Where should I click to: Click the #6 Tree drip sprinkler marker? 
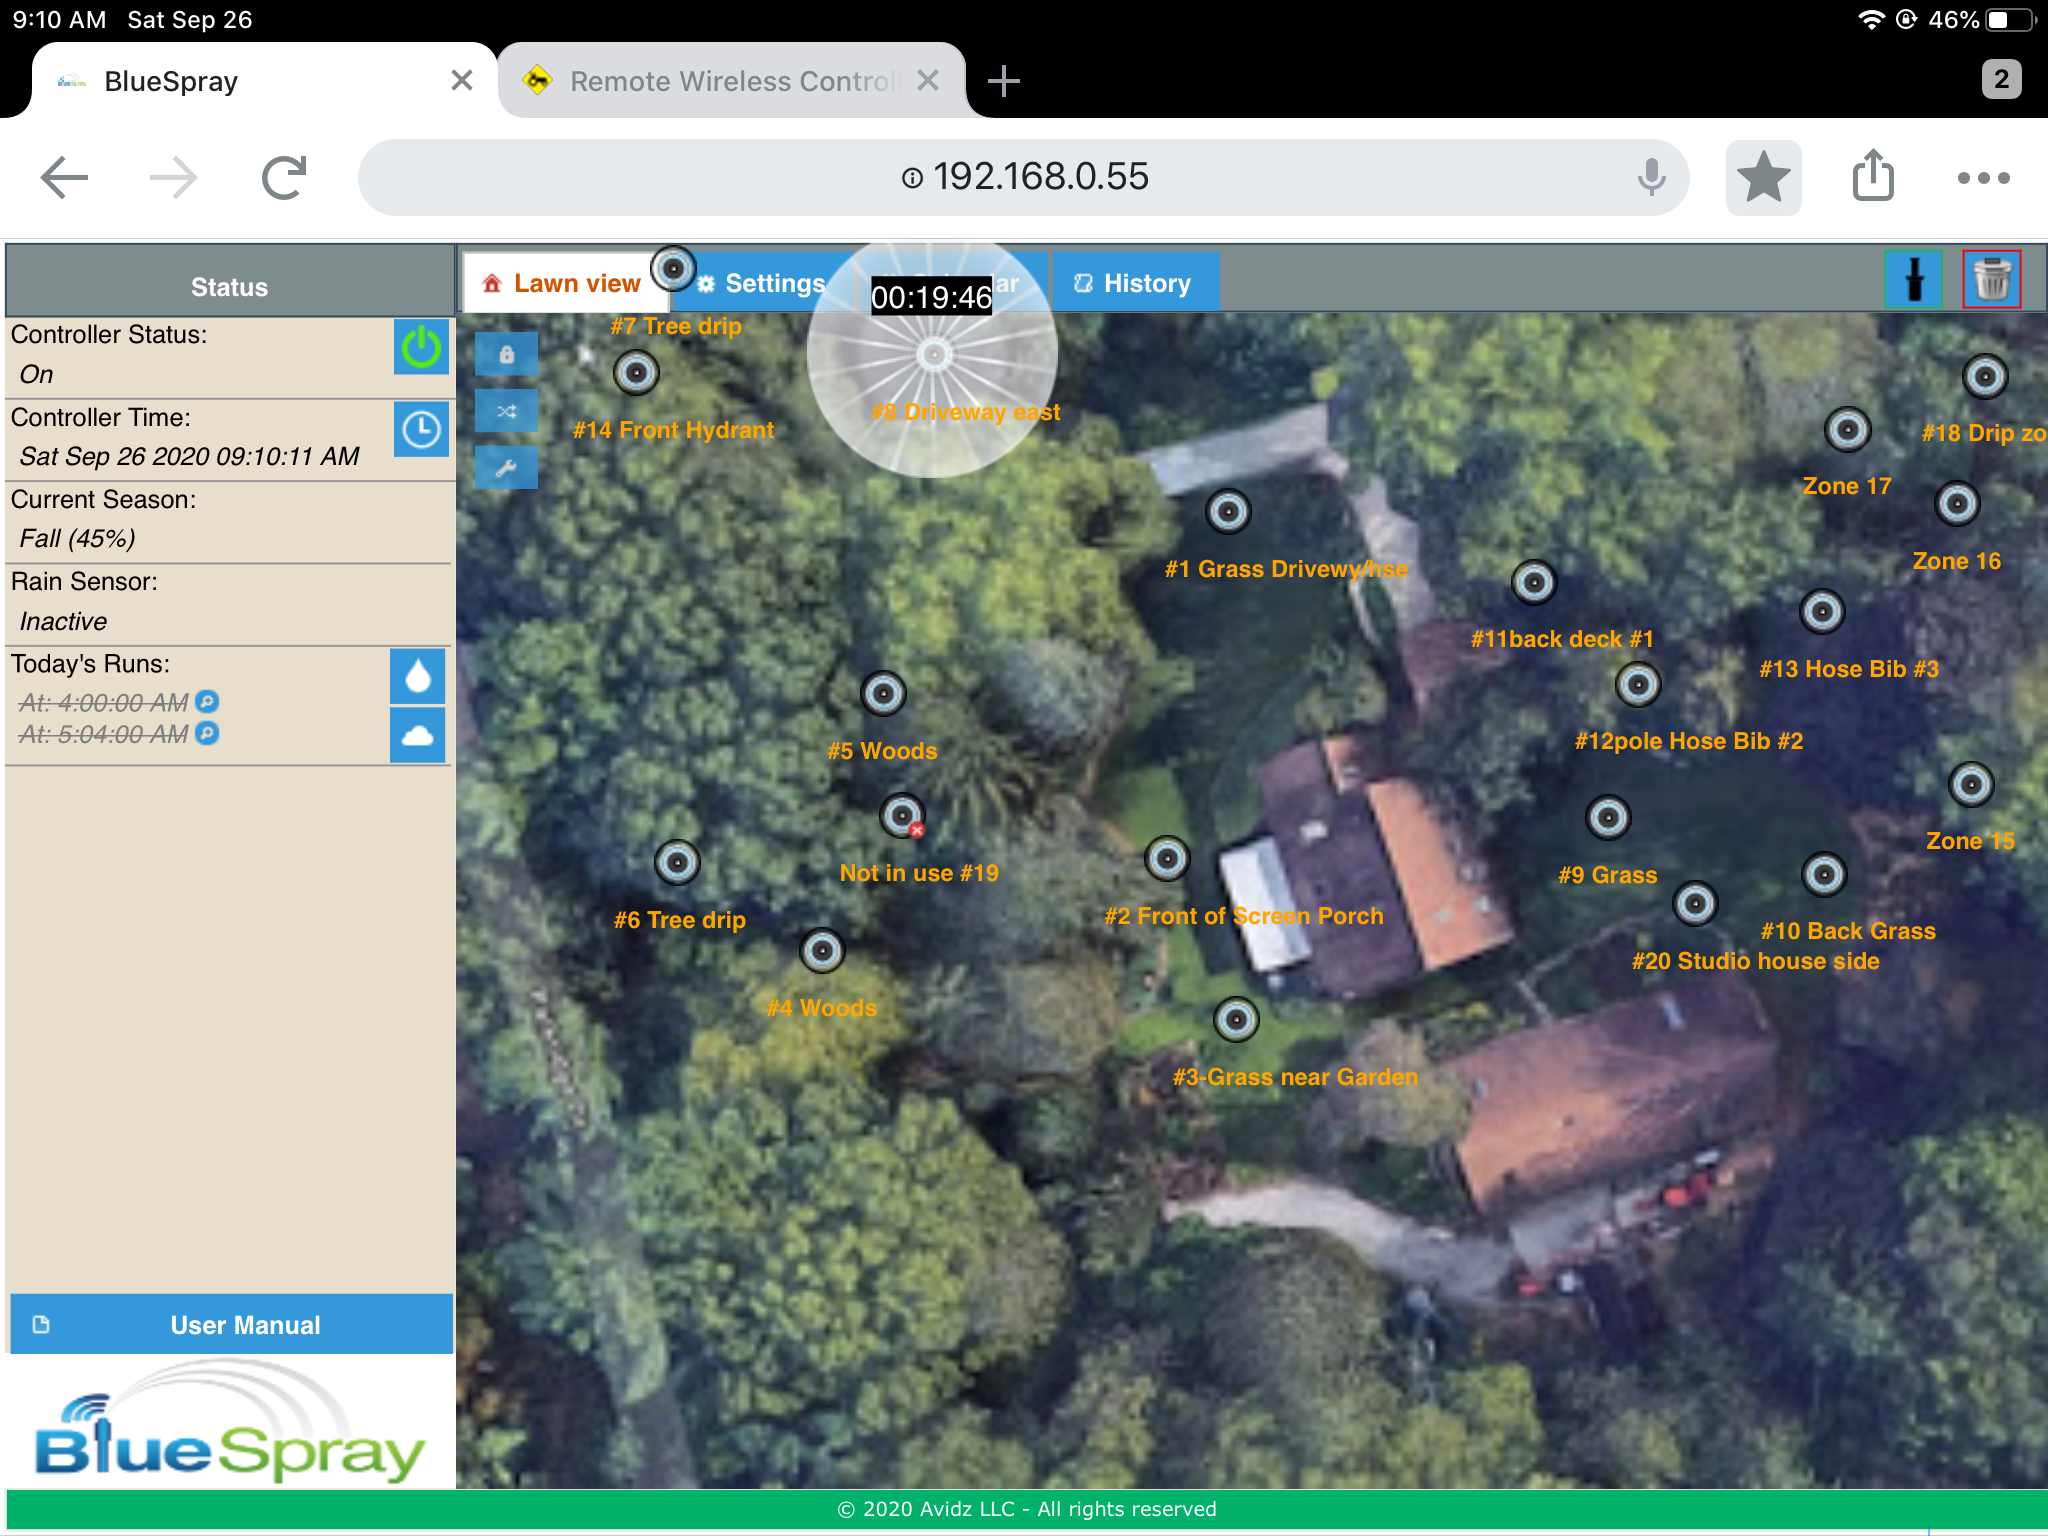pos(678,862)
